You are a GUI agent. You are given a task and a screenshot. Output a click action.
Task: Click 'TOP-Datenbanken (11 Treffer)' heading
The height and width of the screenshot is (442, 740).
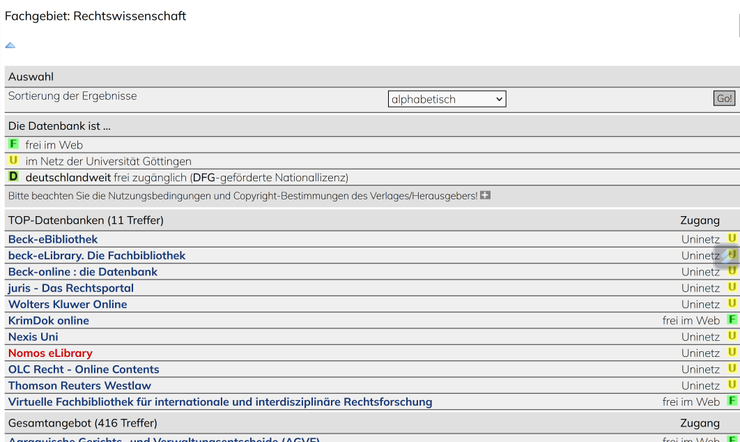point(86,220)
